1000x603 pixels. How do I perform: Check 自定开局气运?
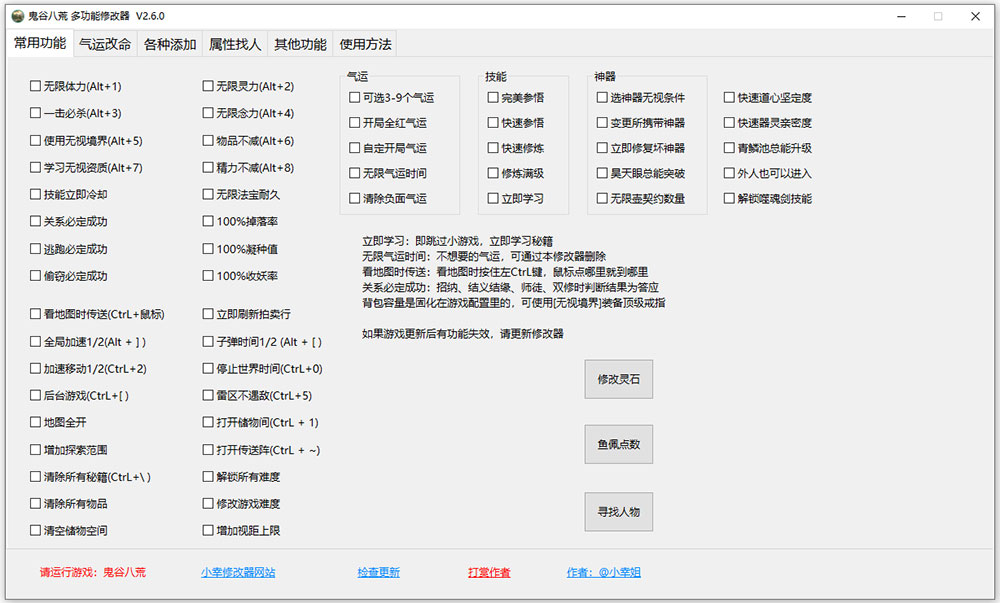click(388, 148)
